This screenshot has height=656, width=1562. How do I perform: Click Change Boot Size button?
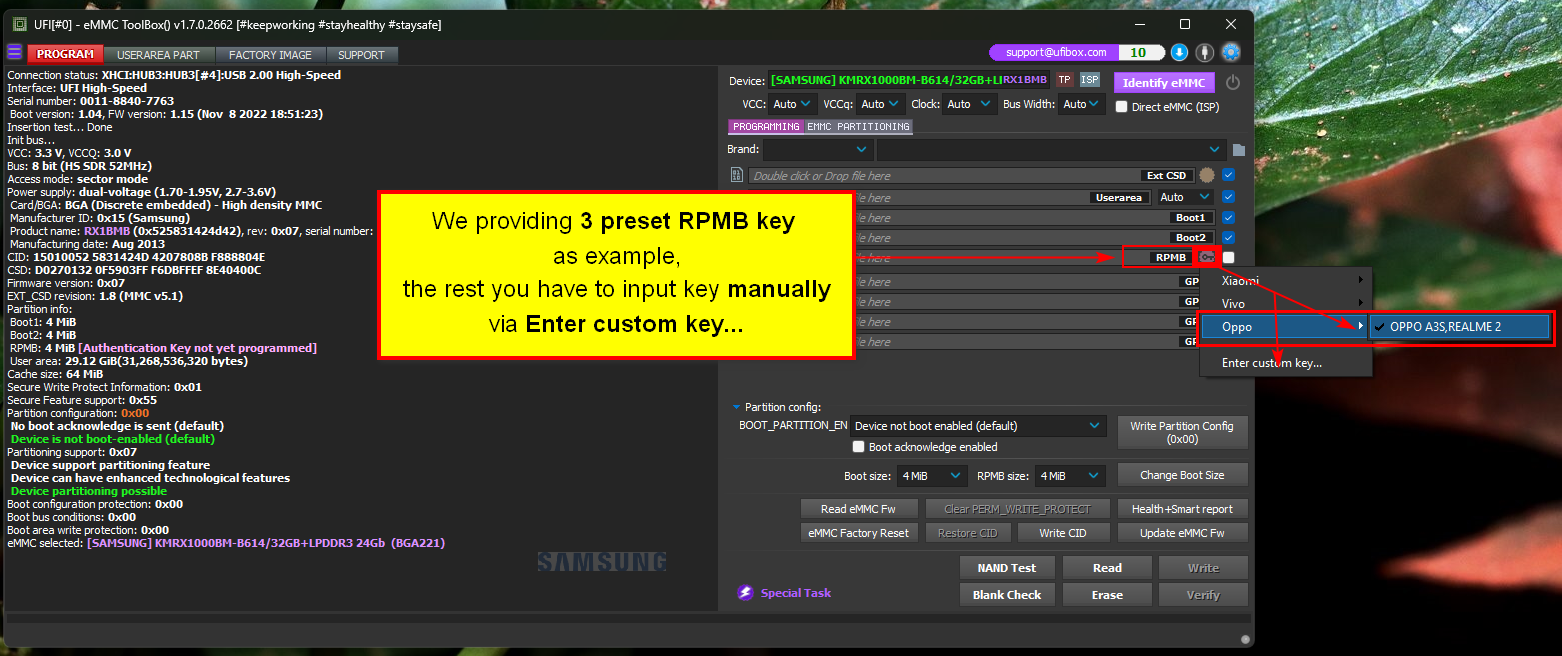click(1183, 475)
